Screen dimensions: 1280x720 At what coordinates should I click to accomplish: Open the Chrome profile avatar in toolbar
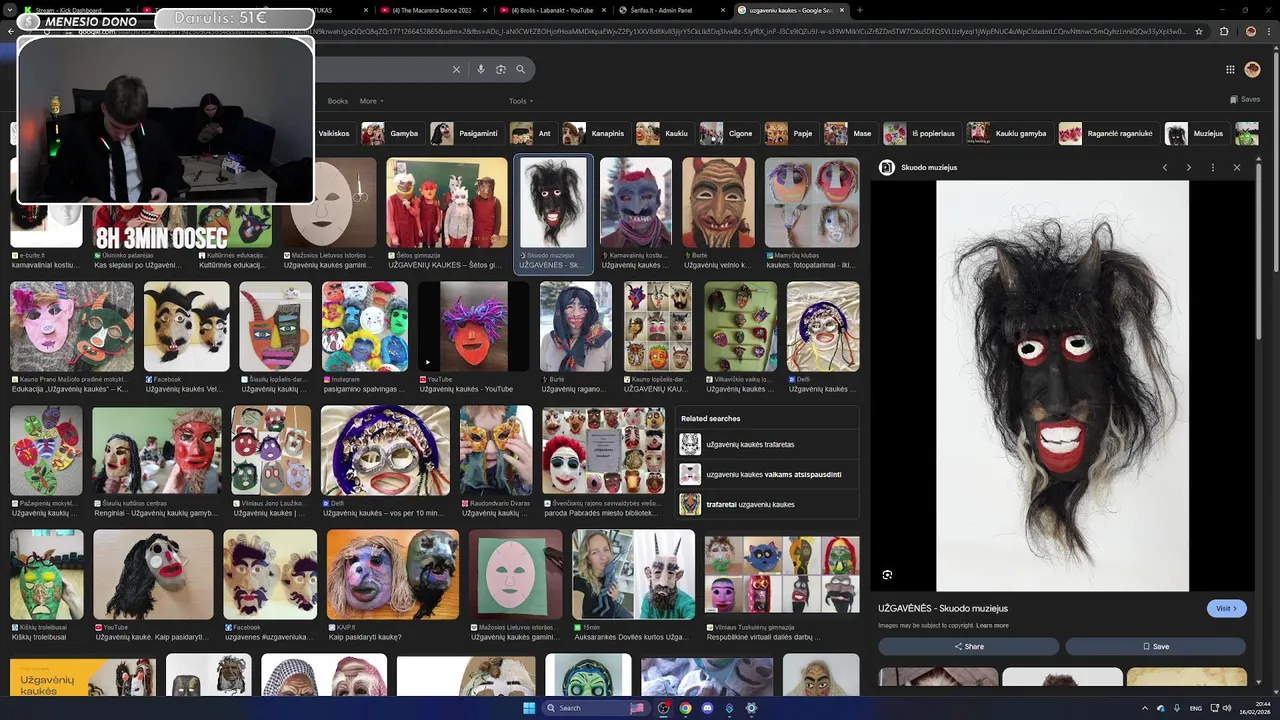[1251, 31]
